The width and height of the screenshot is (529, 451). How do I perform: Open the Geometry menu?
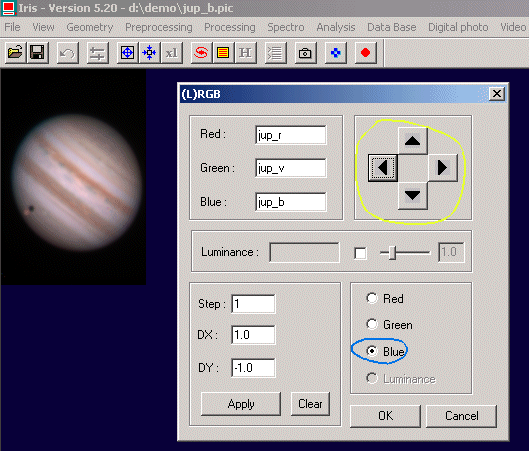(90, 27)
